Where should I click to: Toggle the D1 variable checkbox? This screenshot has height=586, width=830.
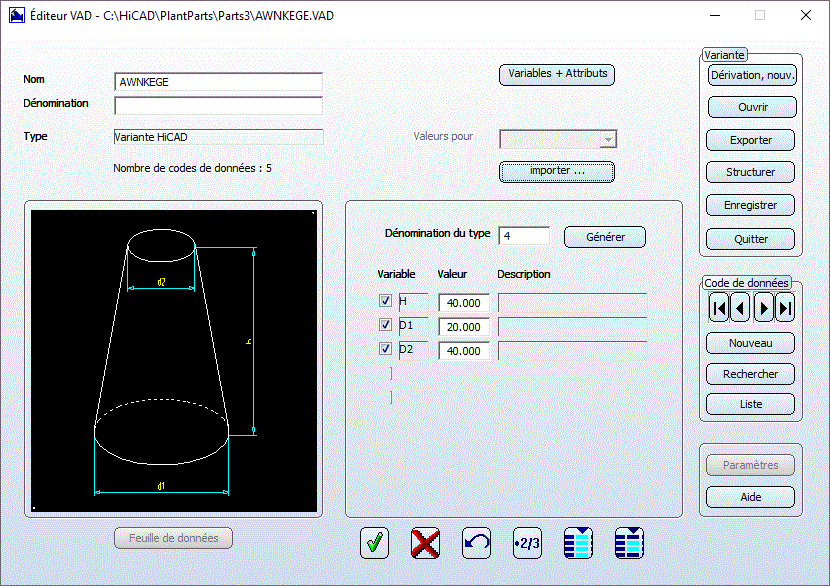[x=385, y=325]
